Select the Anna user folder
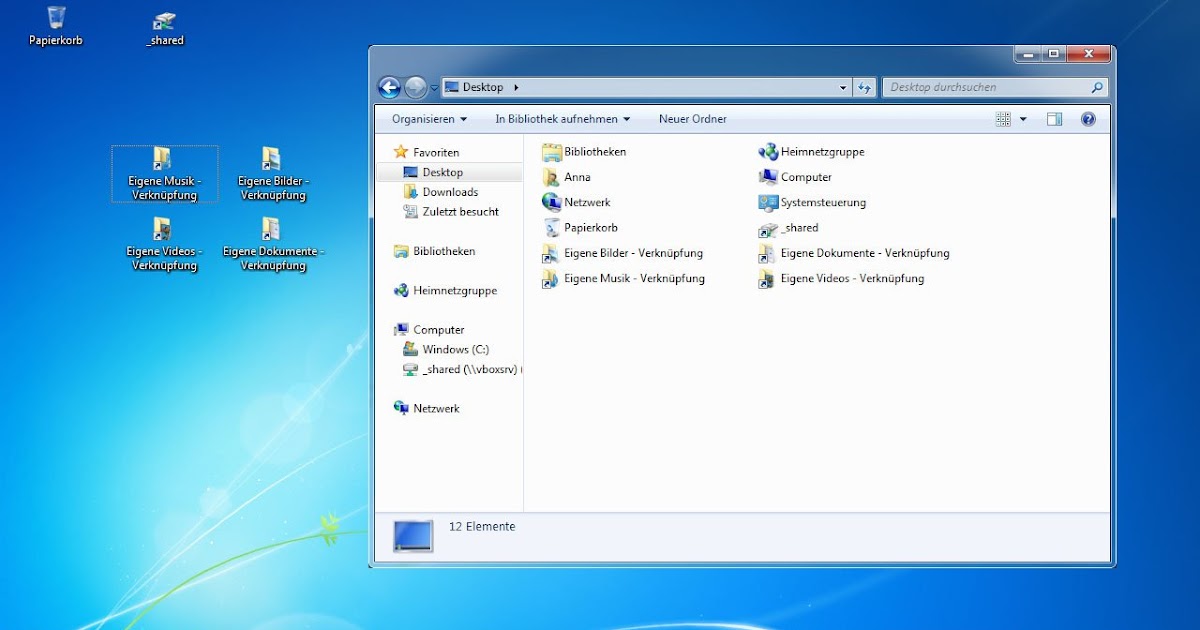 566,177
